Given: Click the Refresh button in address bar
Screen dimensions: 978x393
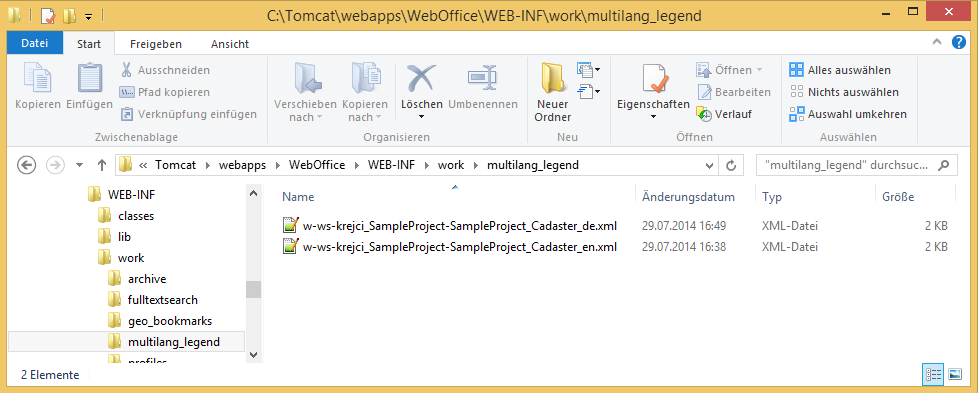Looking at the screenshot, I should [730, 166].
